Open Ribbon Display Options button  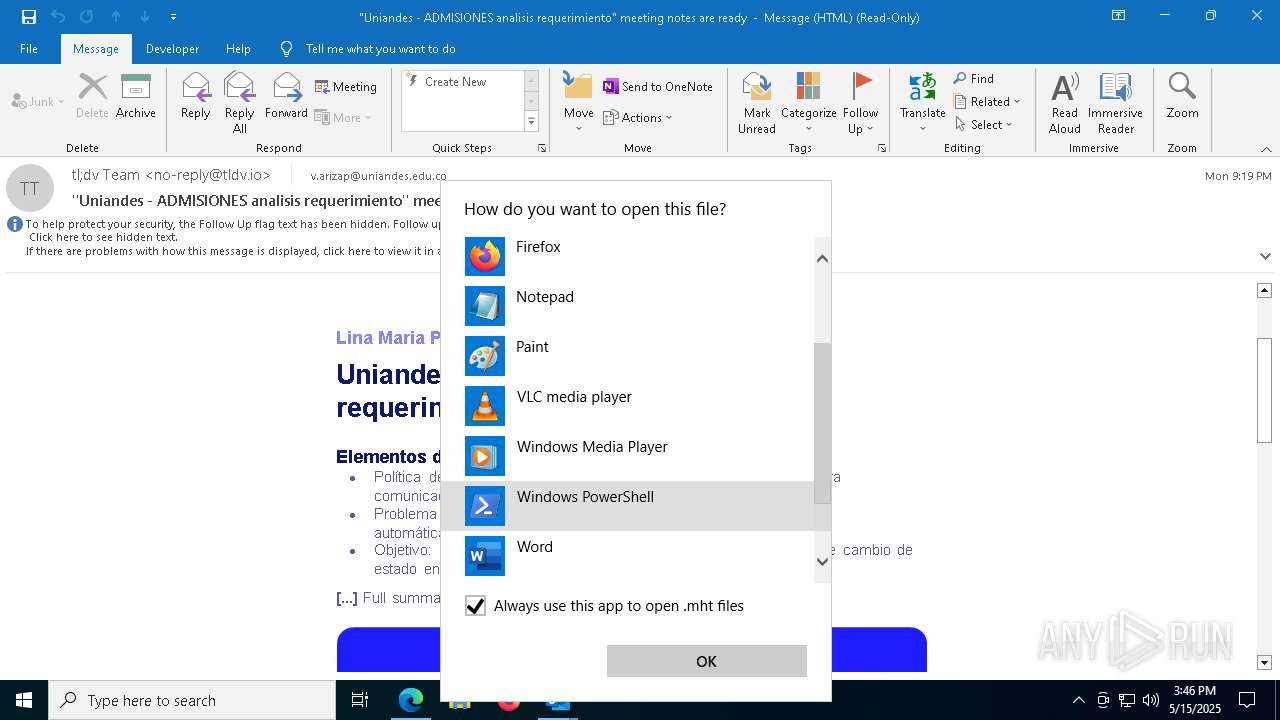[x=1118, y=16]
